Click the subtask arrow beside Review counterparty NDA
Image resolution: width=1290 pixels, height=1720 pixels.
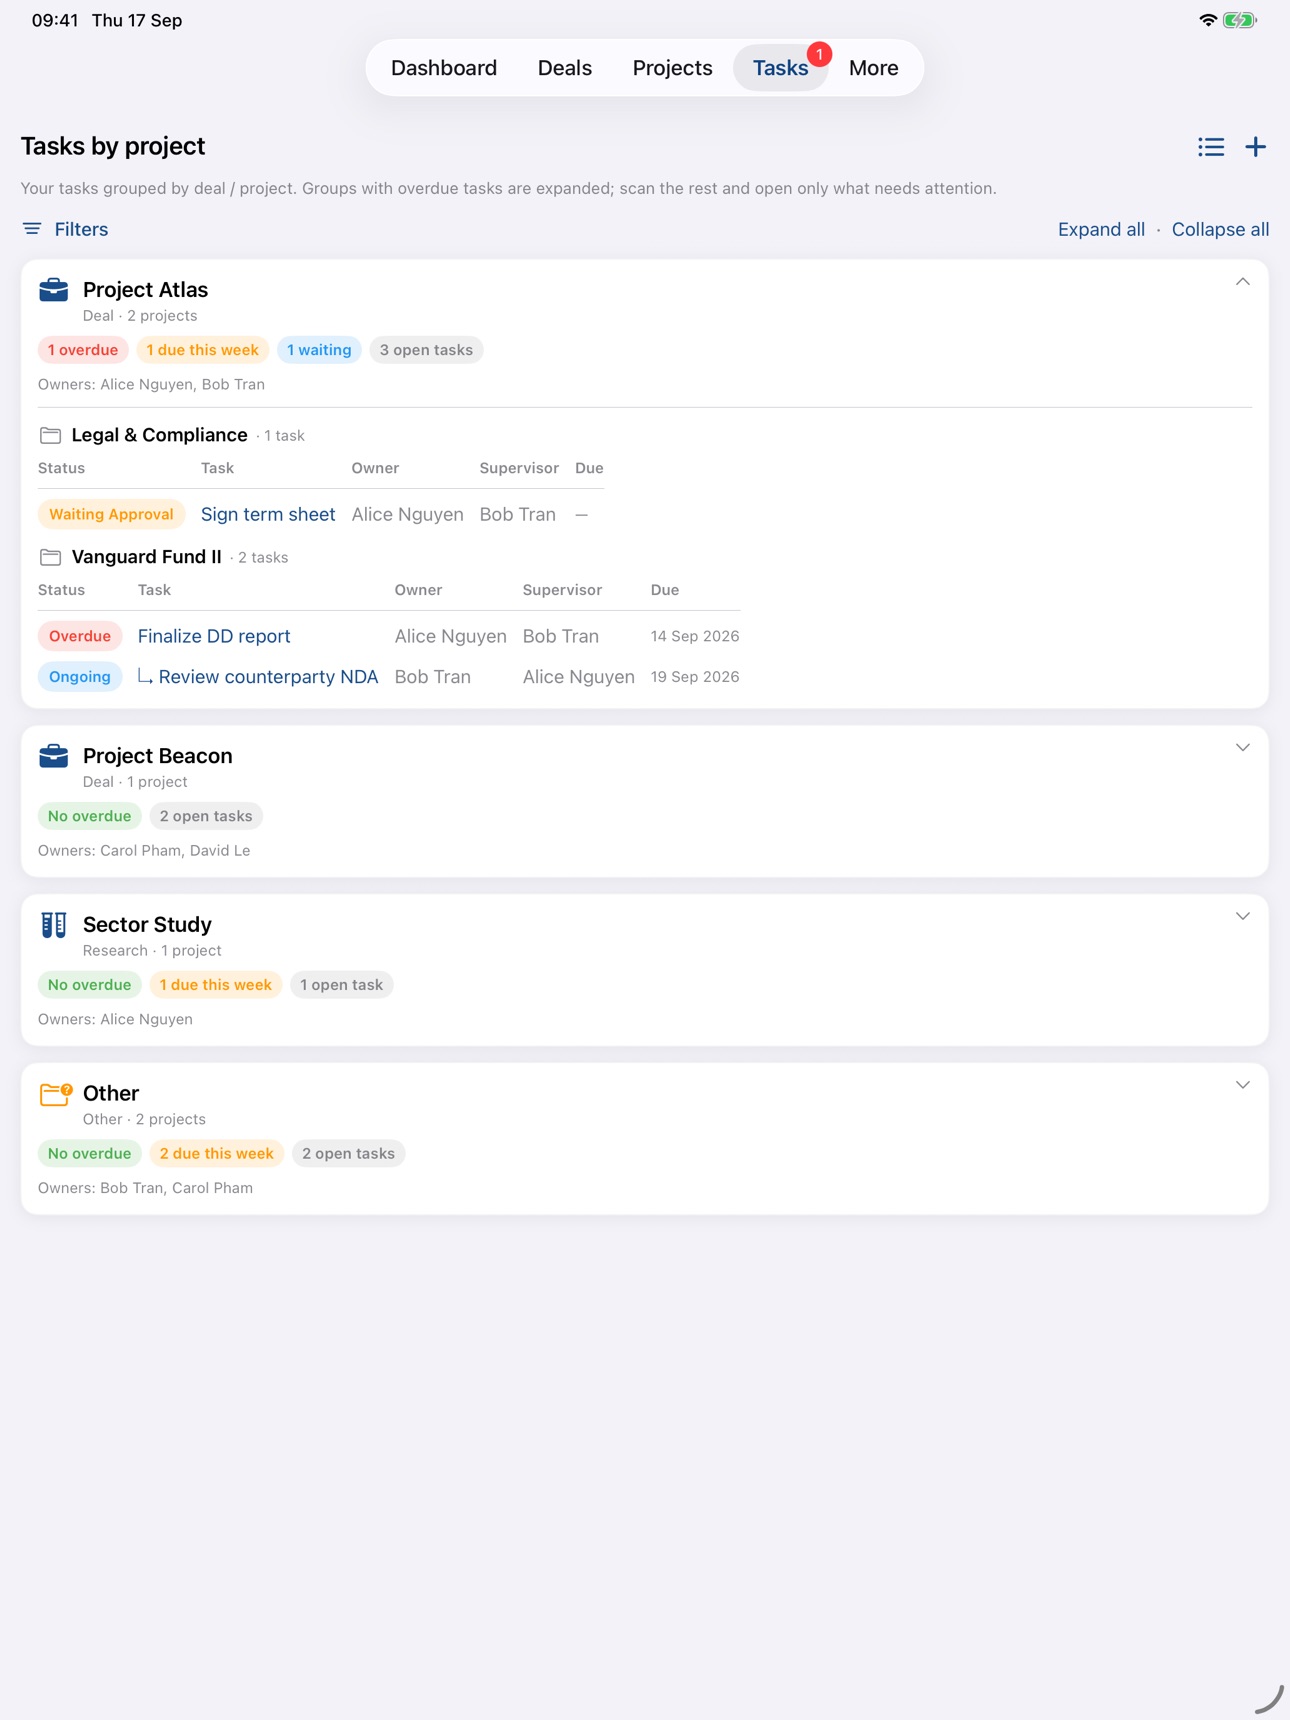coord(145,677)
